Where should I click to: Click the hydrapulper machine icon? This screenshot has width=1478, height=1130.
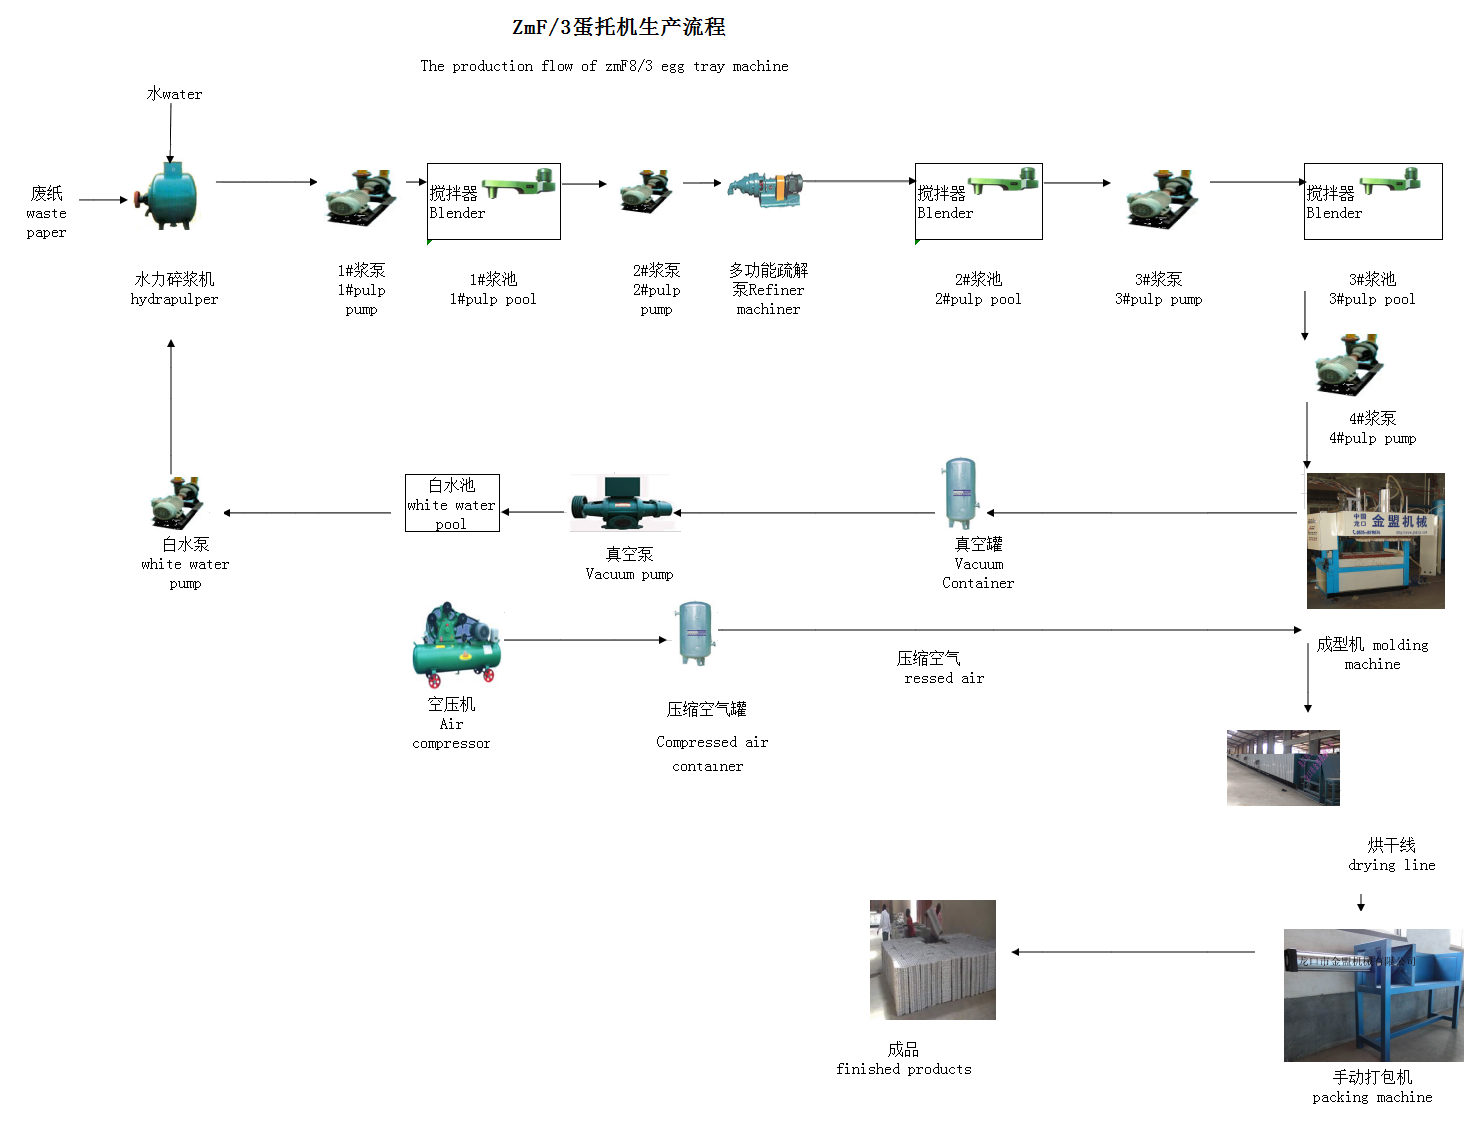(x=170, y=196)
